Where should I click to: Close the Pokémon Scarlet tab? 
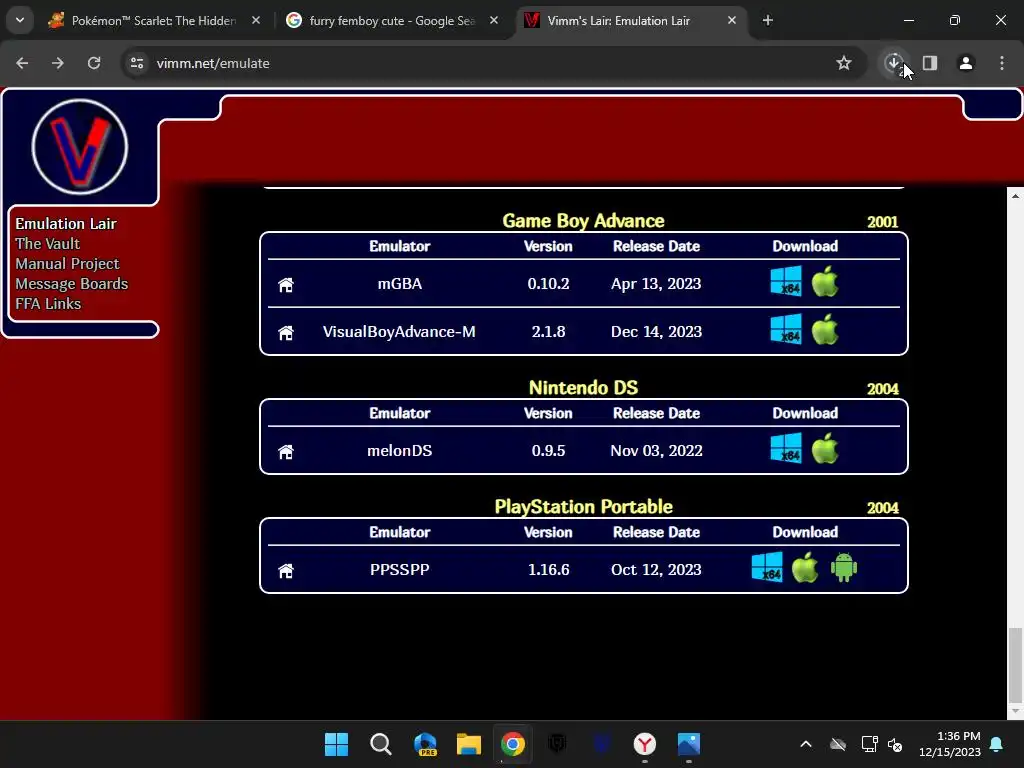click(x=256, y=20)
